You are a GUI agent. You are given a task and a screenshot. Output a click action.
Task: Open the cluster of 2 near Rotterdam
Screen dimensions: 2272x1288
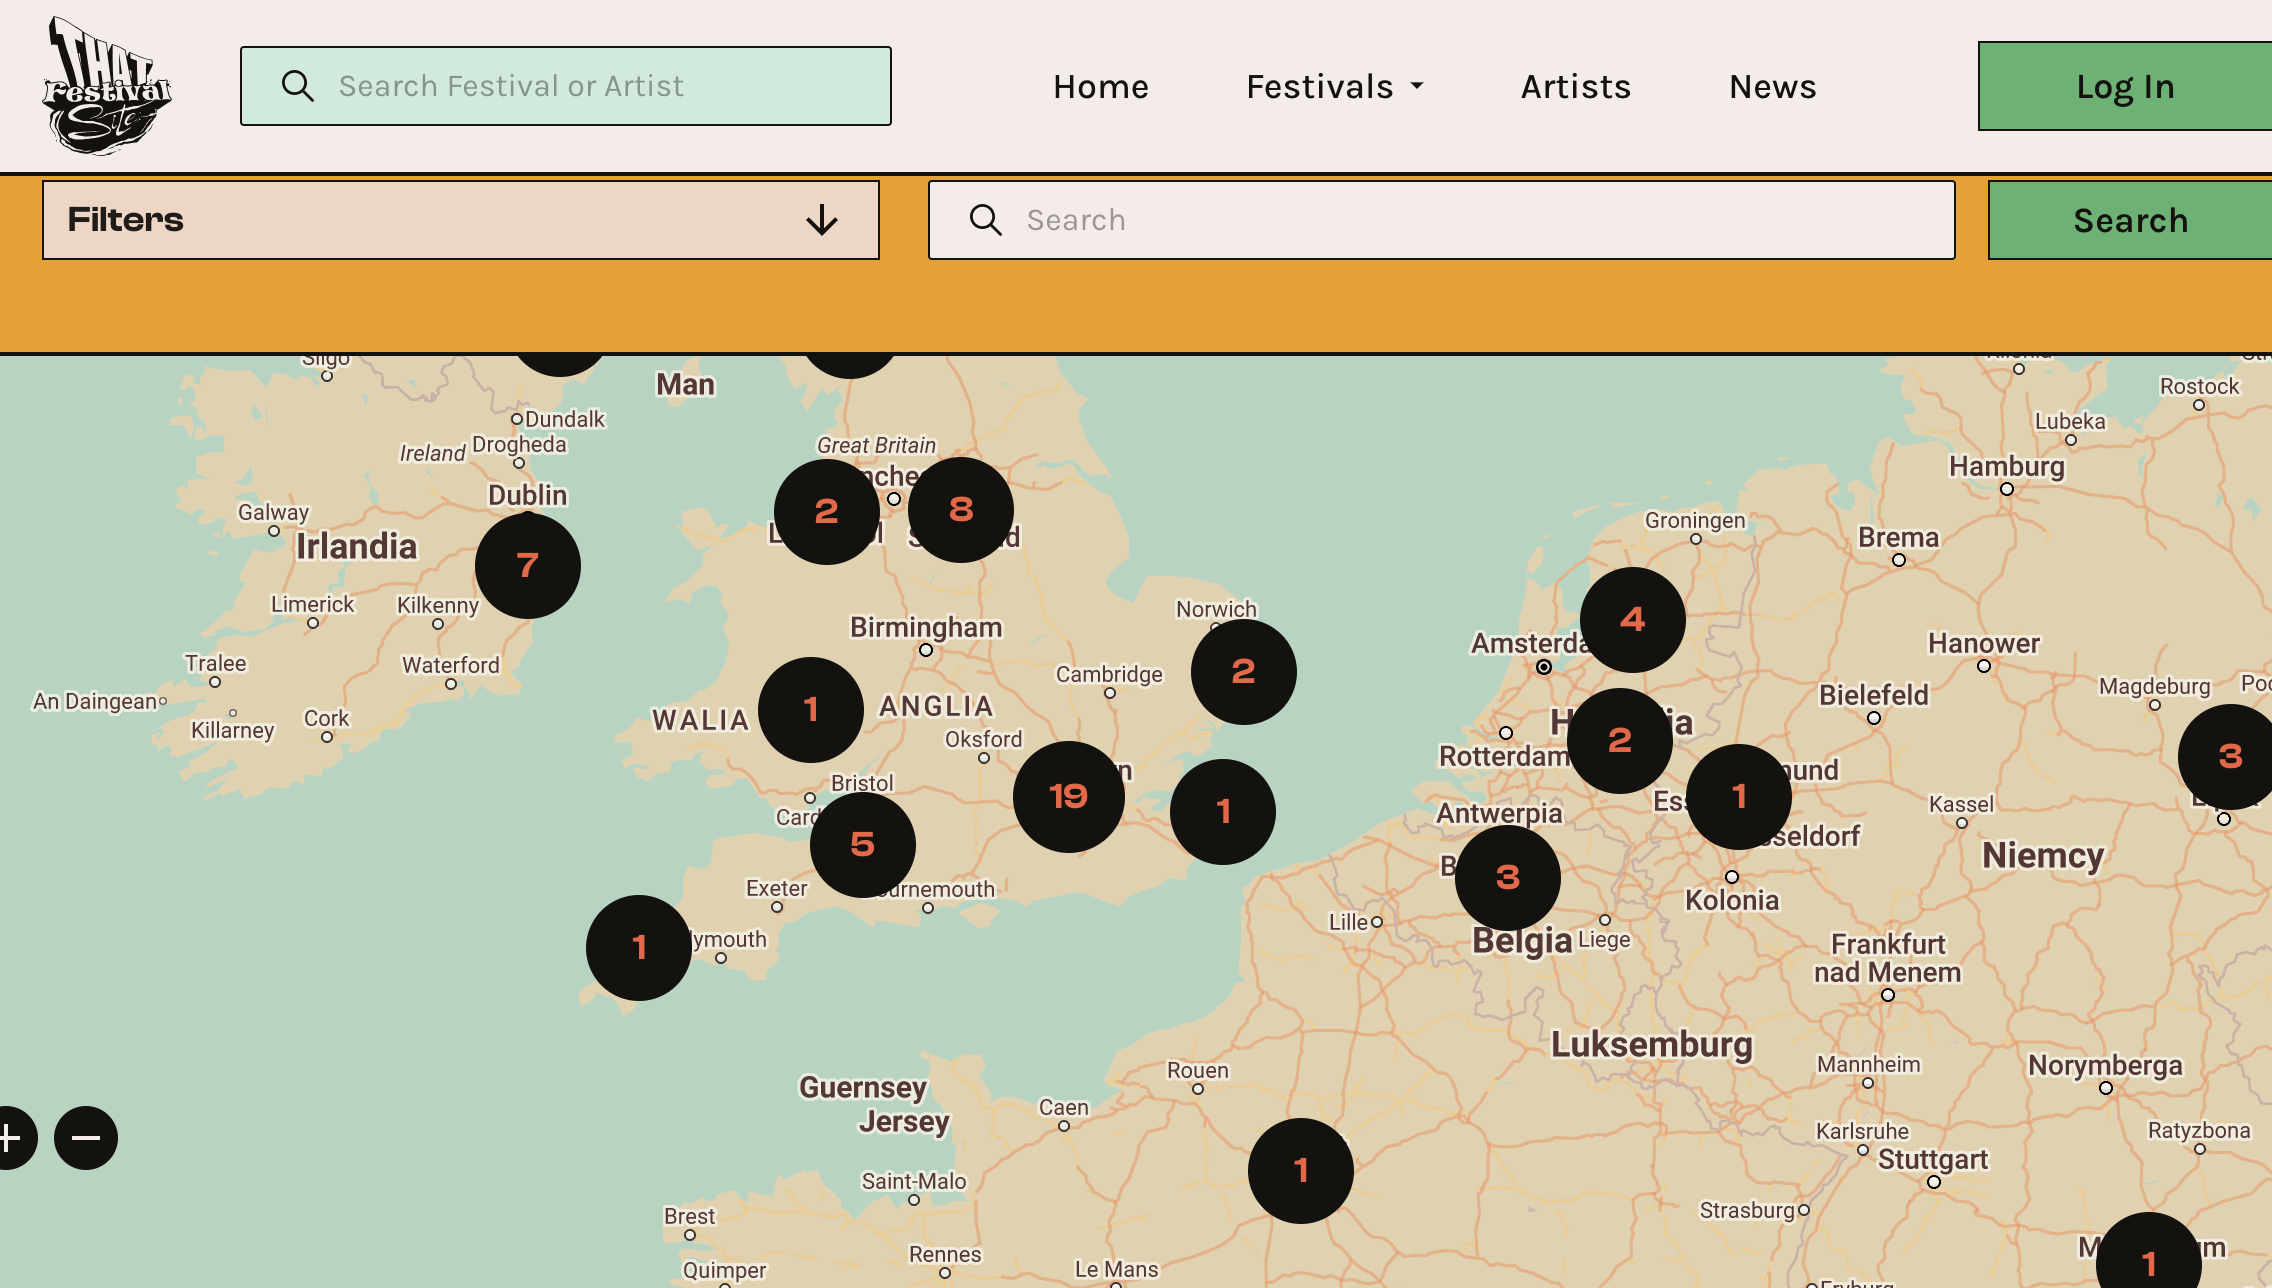click(1620, 741)
